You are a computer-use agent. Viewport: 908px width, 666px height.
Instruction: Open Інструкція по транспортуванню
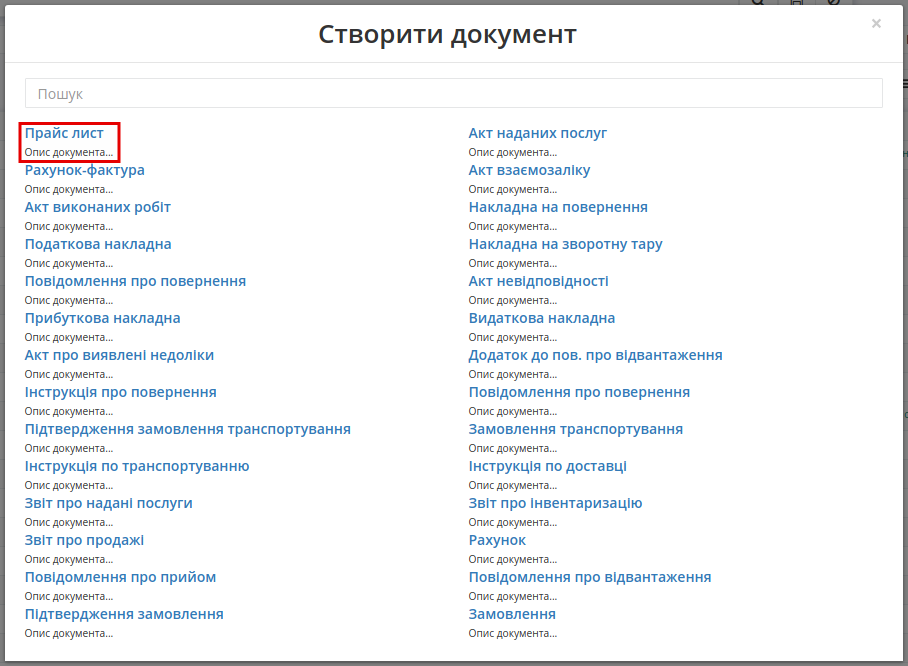(137, 467)
